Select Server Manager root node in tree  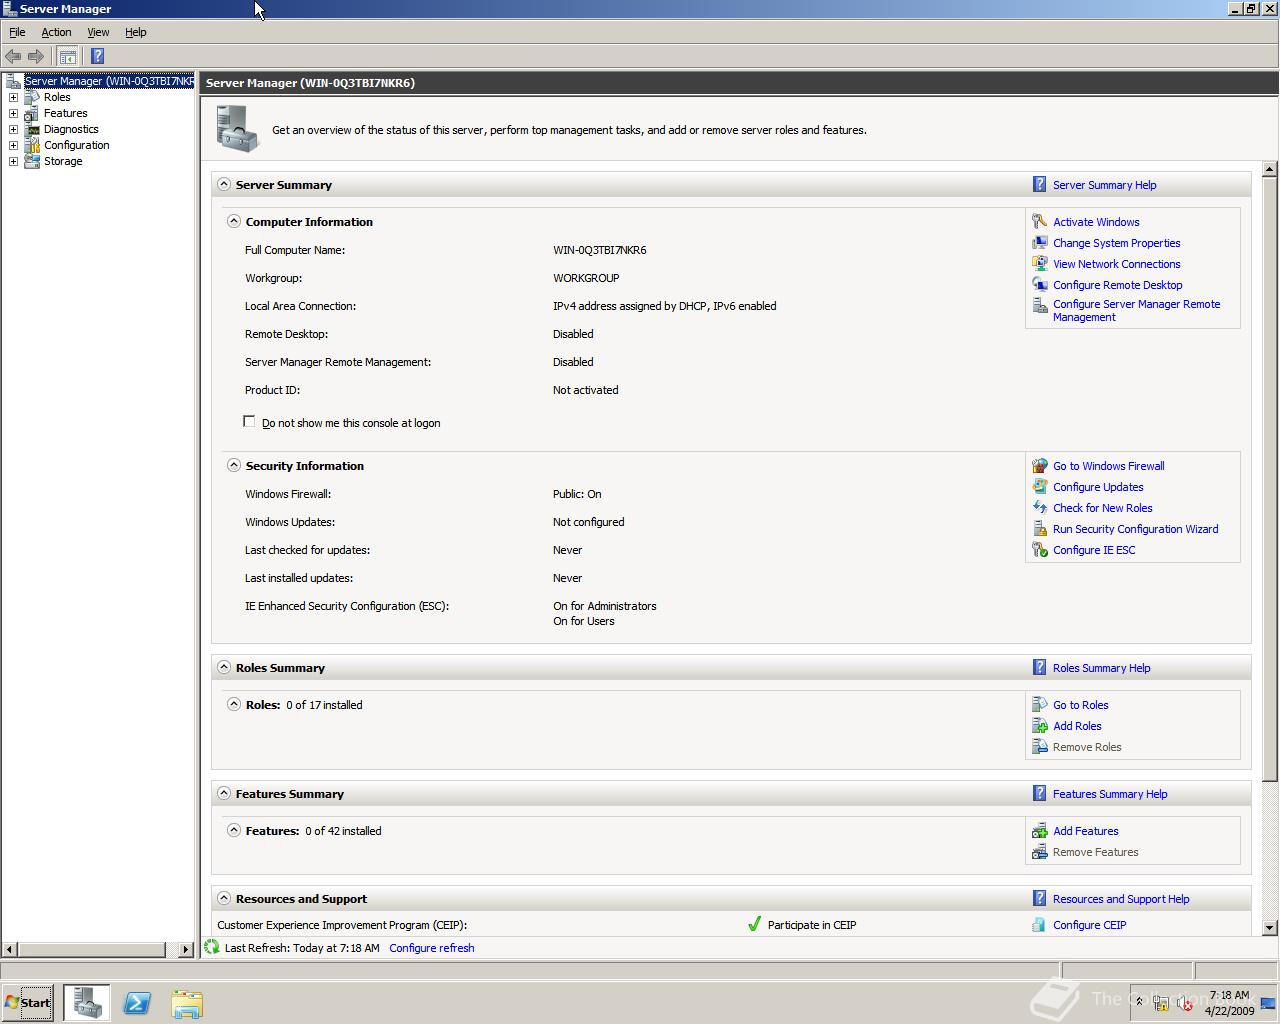pyautogui.click(x=109, y=81)
